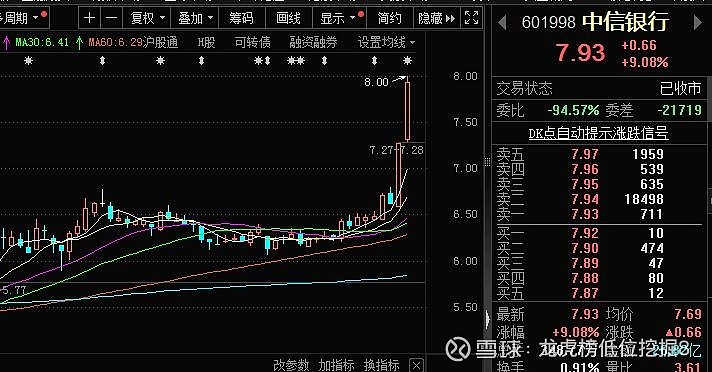Click the 均价 value 7.69
The height and width of the screenshot is (372, 712).
coord(687,314)
